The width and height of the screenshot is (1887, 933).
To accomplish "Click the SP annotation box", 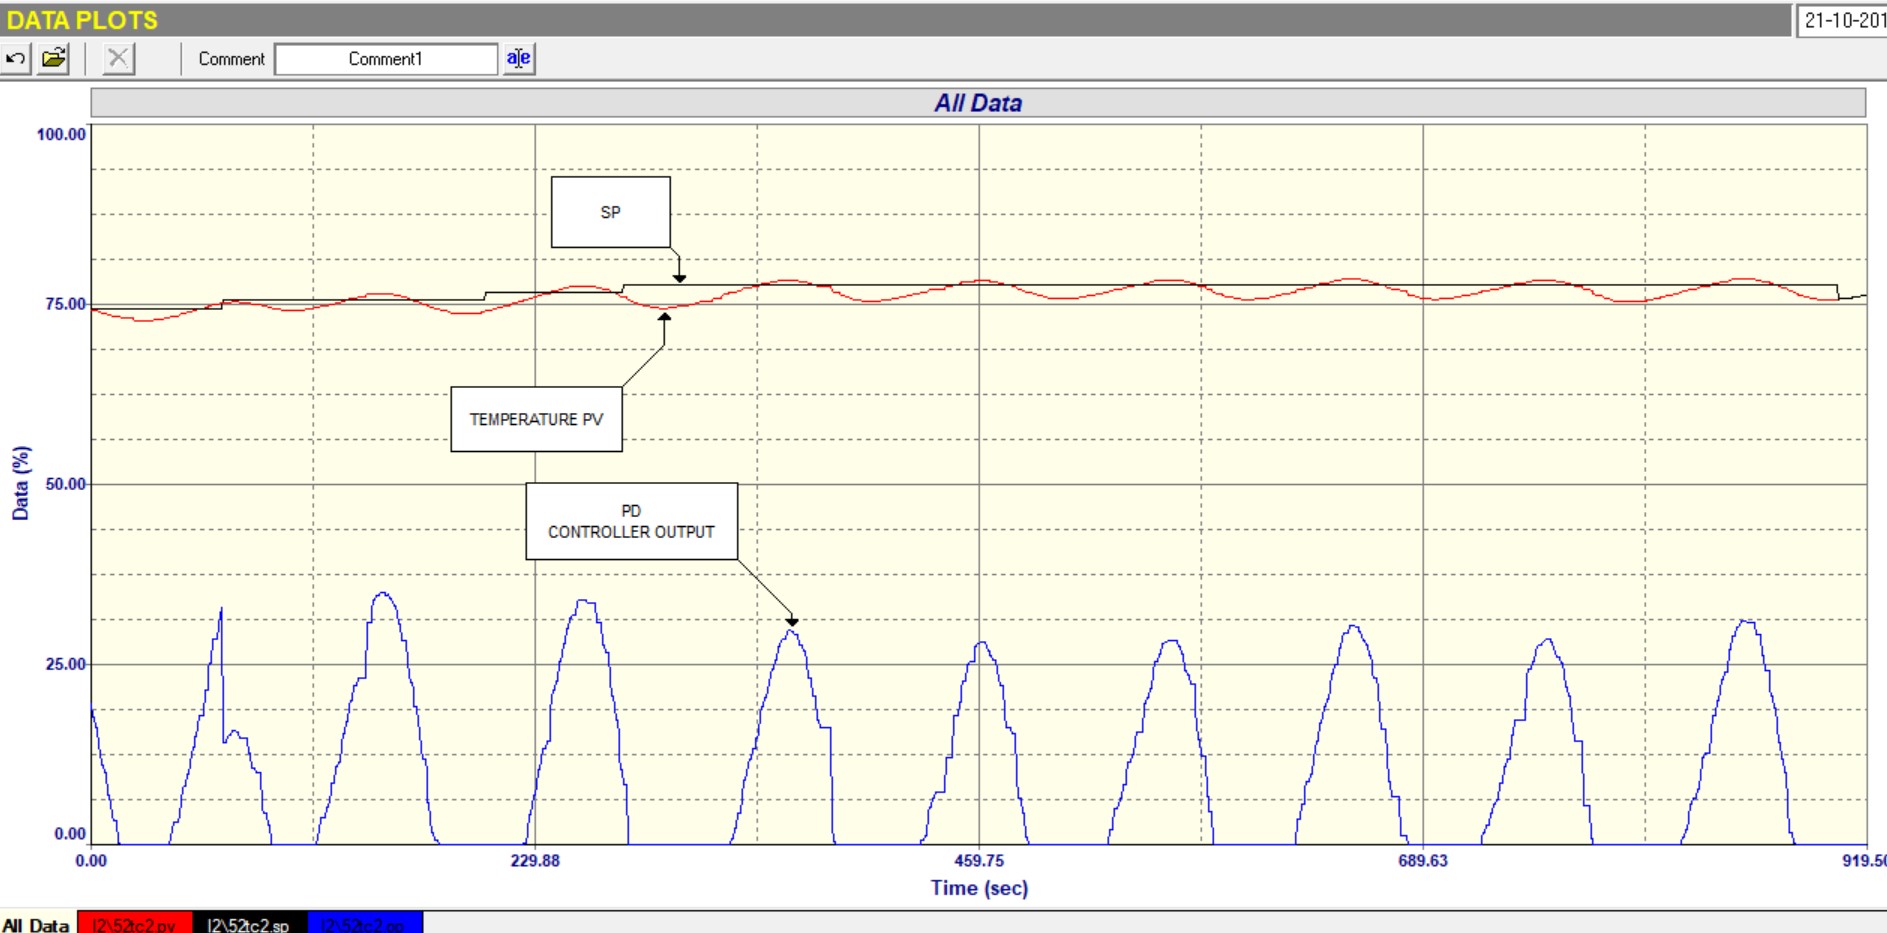I will pos(610,212).
